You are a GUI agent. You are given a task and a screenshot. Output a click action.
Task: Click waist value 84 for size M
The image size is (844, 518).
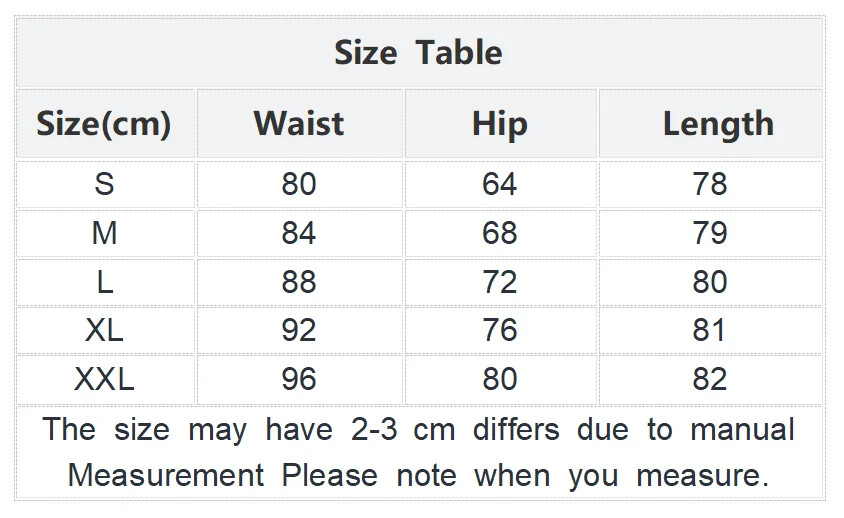299,233
